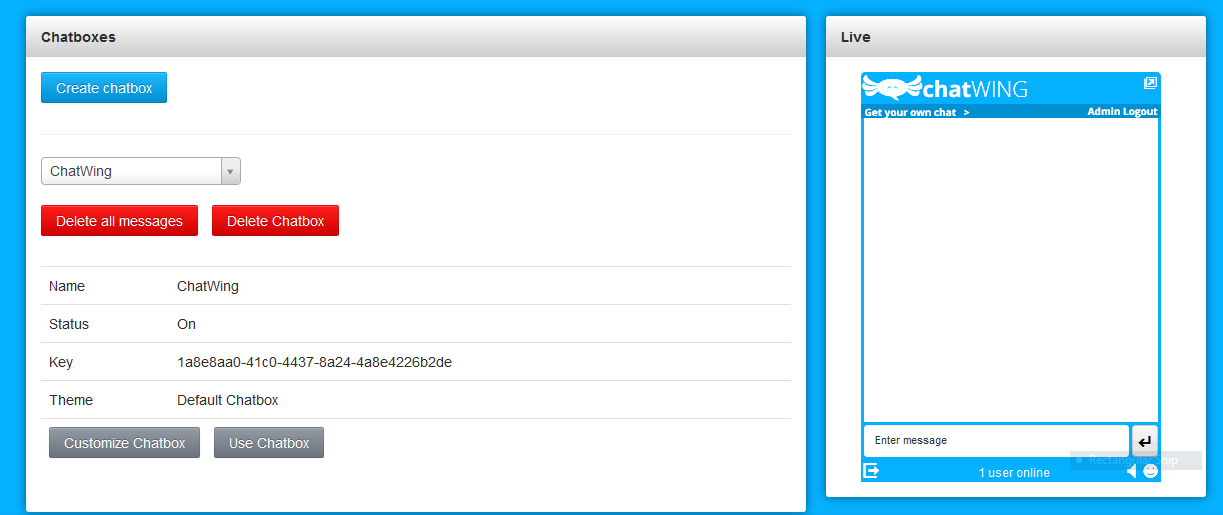Open the ChatWing chatbox selector dropdown
The image size is (1223, 515).
141,171
